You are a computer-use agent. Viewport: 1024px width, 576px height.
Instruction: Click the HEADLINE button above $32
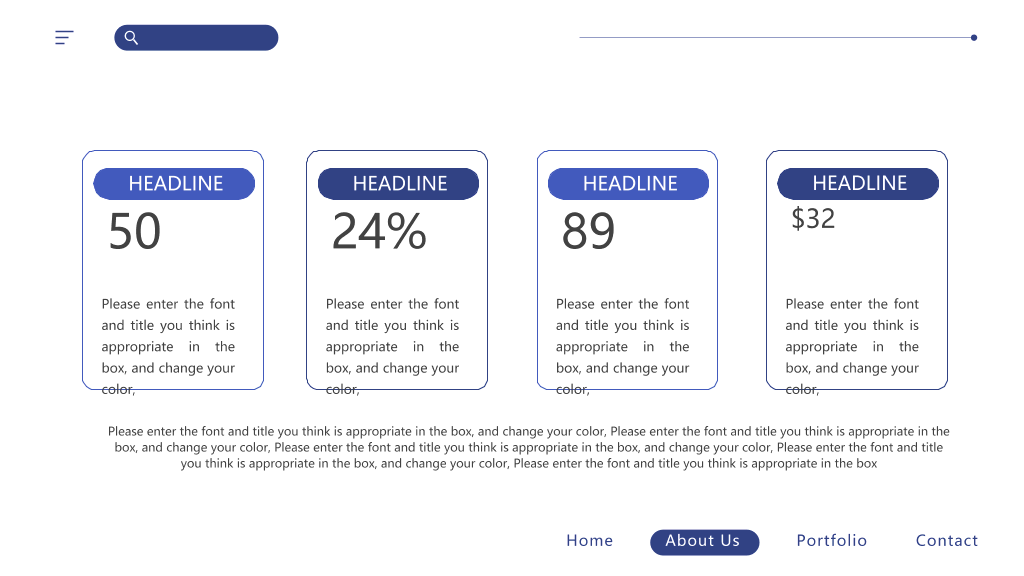point(858,184)
